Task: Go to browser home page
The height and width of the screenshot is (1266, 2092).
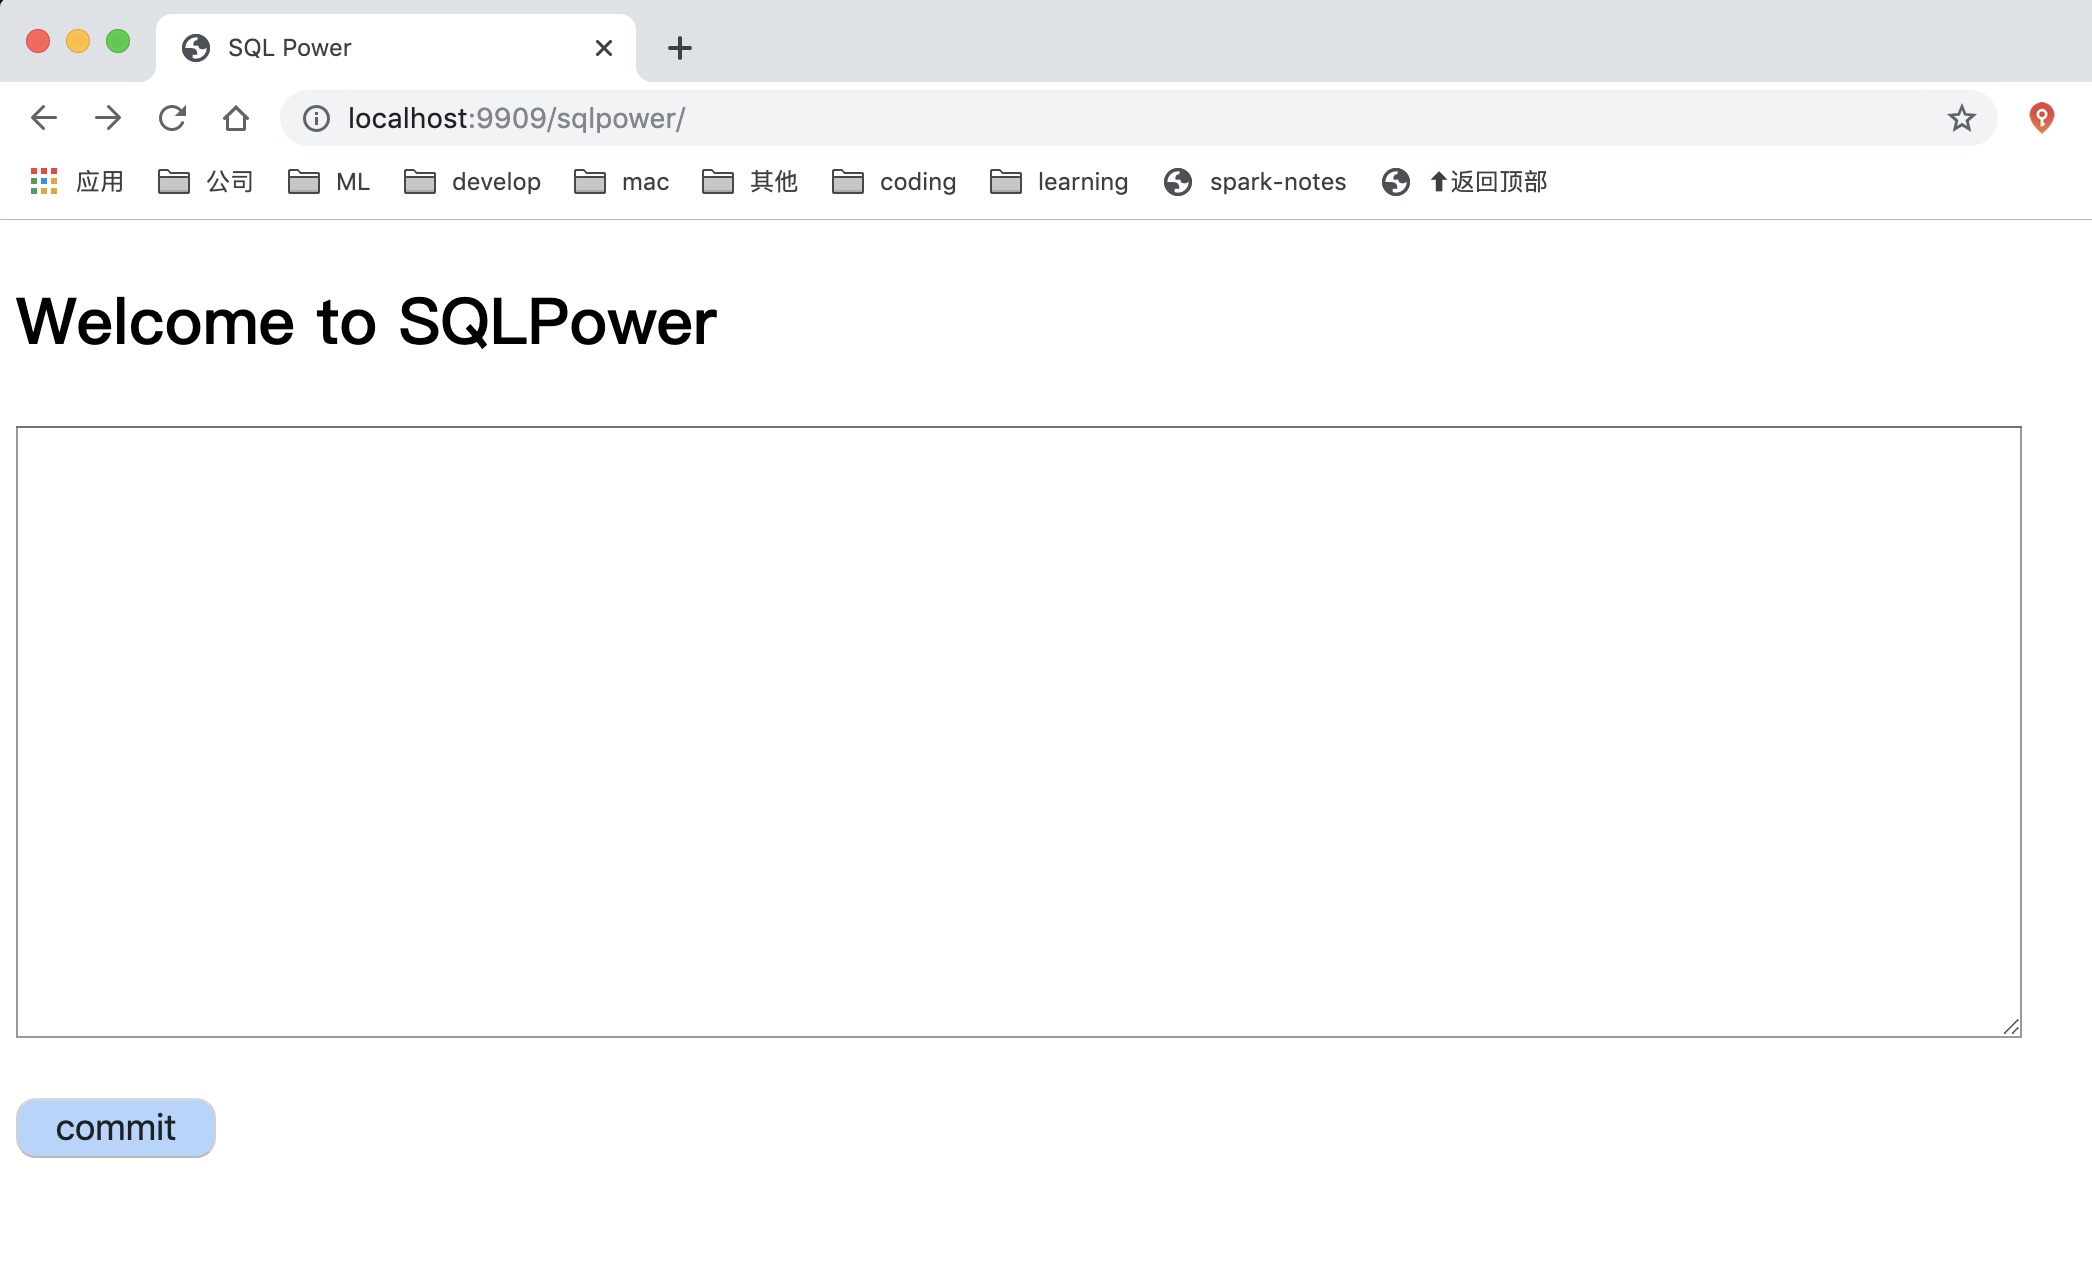Action: [236, 118]
